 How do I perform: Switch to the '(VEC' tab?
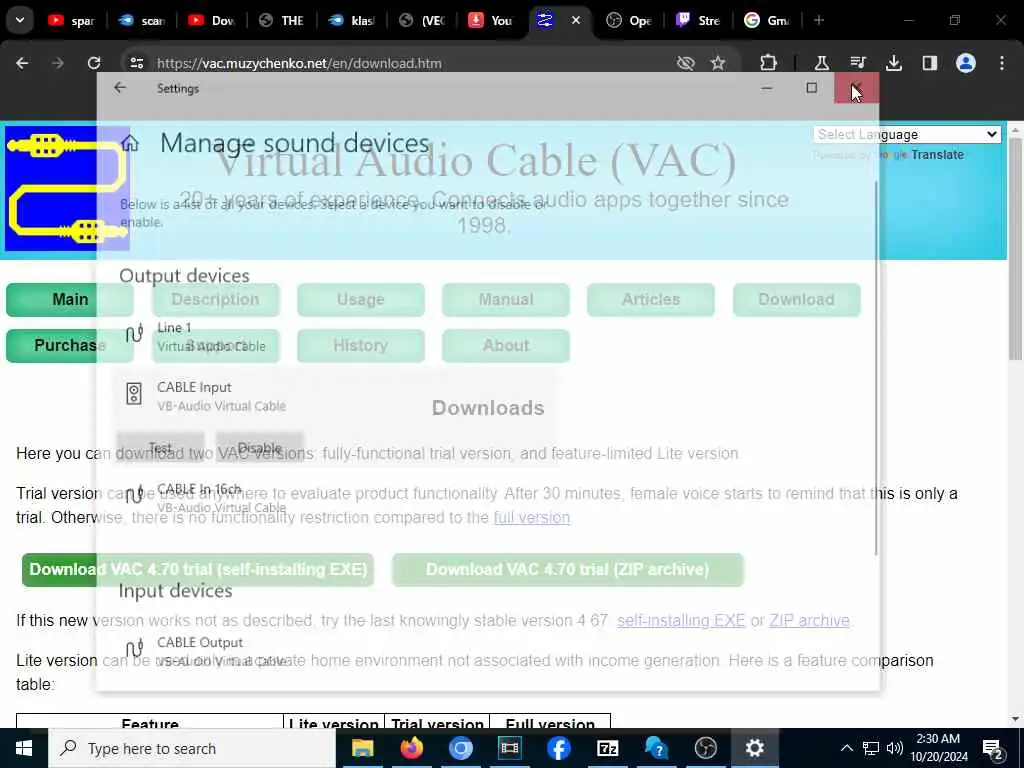[421, 20]
